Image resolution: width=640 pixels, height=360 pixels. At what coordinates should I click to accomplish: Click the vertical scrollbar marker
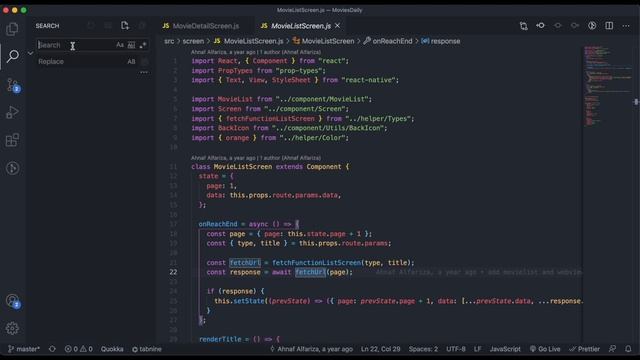point(636,102)
